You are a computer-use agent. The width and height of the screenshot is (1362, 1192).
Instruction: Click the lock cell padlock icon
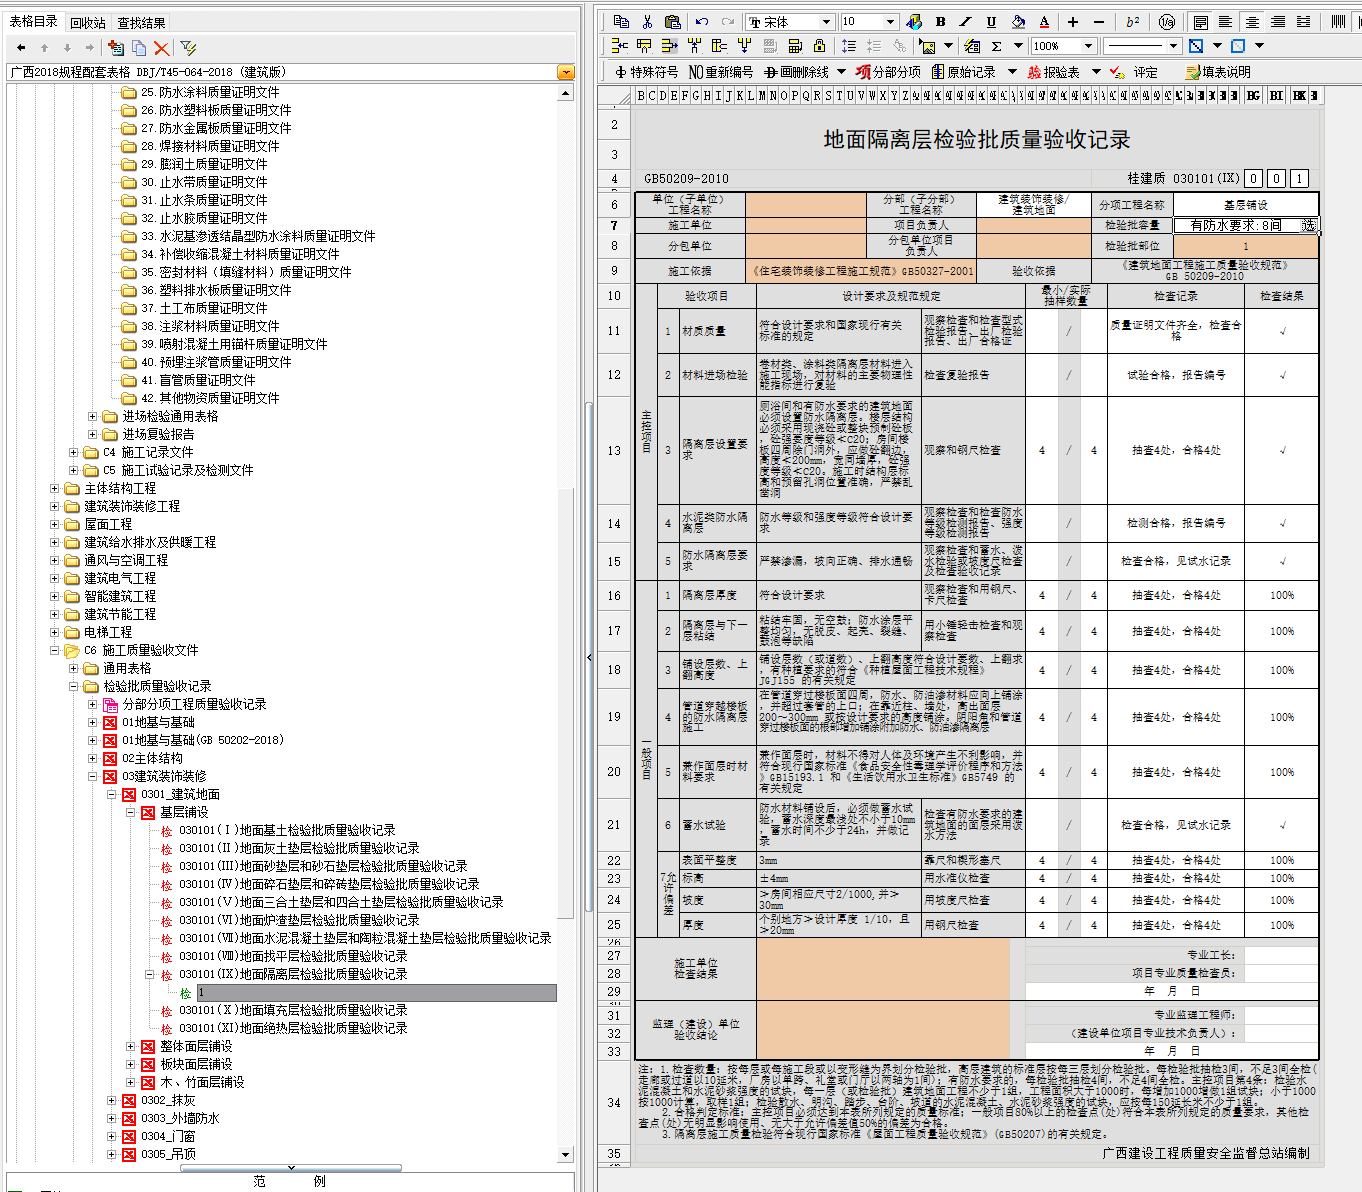pyautogui.click(x=820, y=46)
